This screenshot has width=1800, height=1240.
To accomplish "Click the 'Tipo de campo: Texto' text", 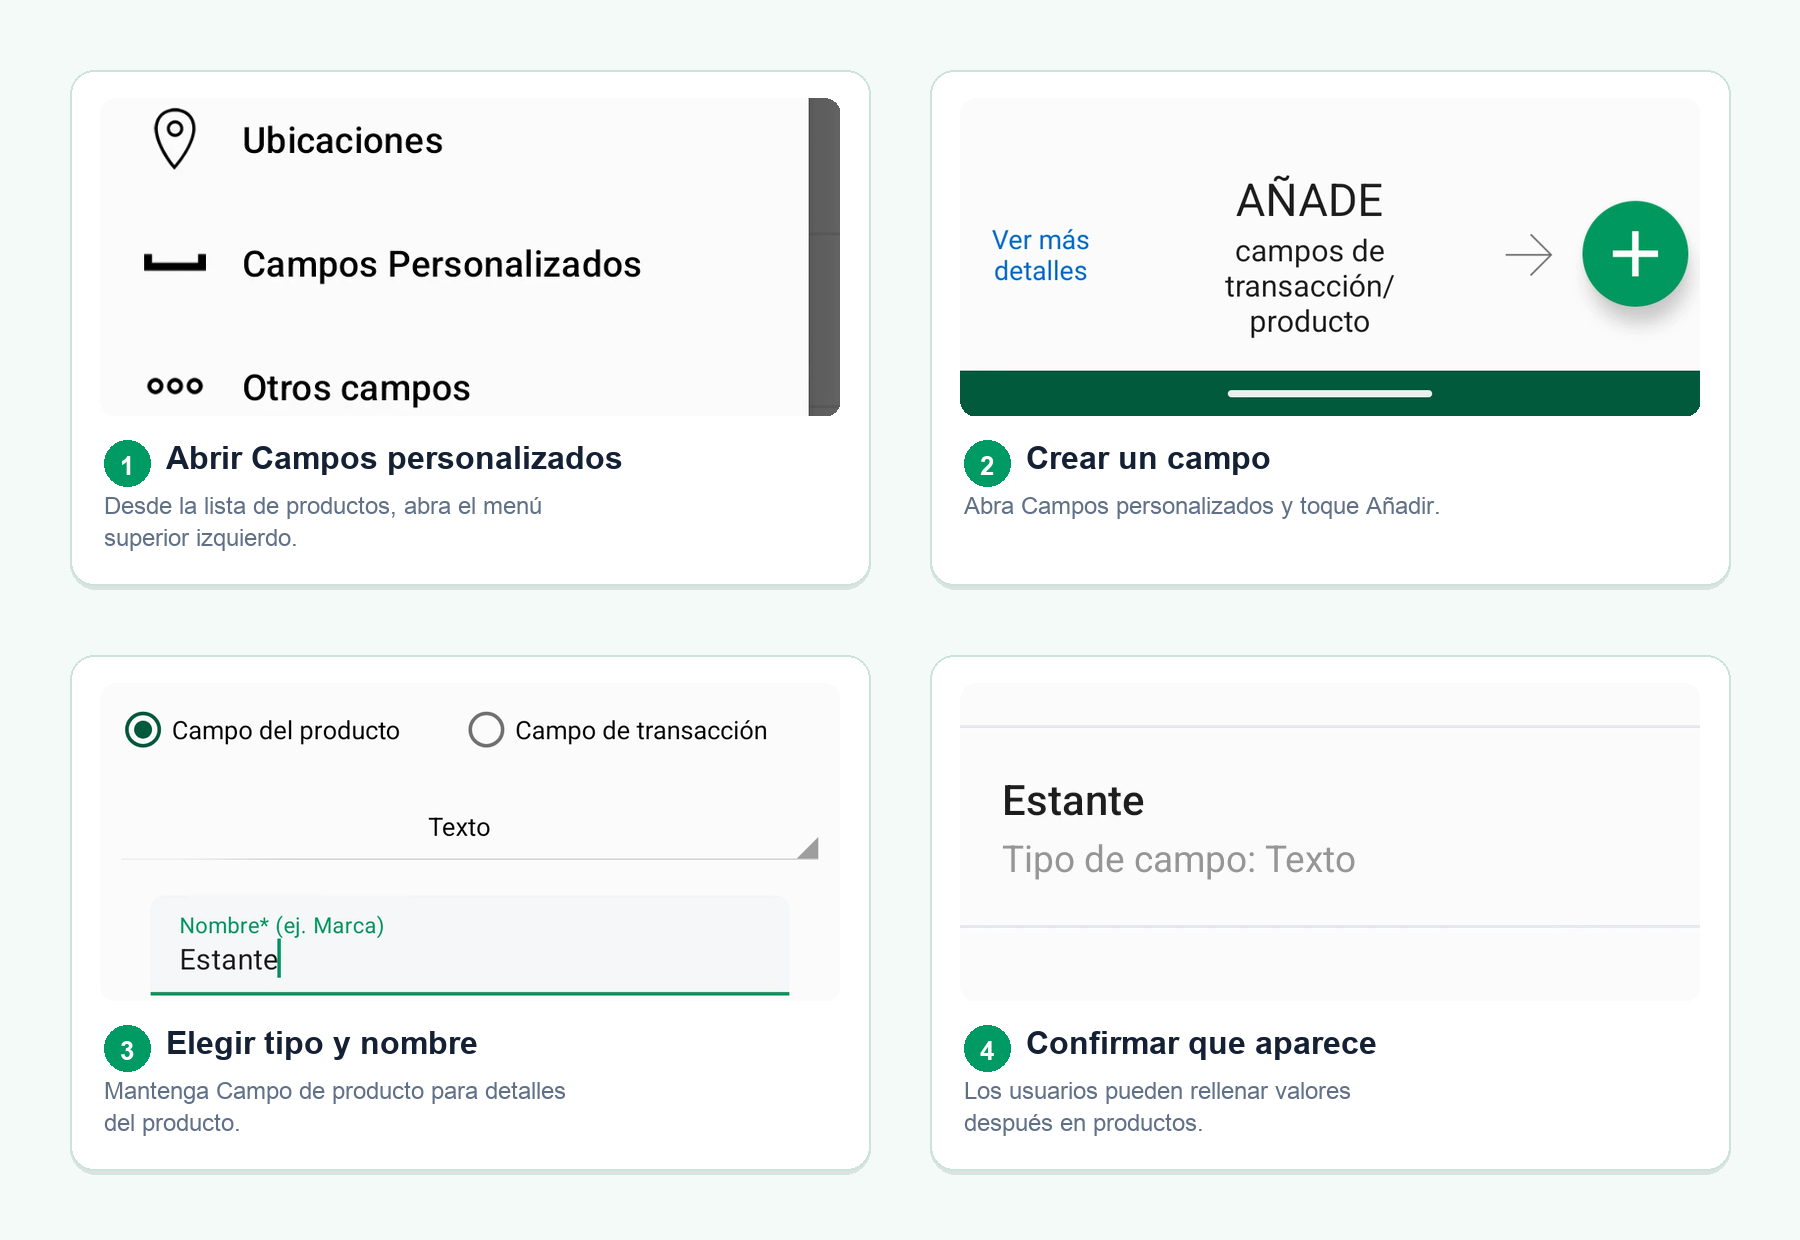I will 1178,859.
